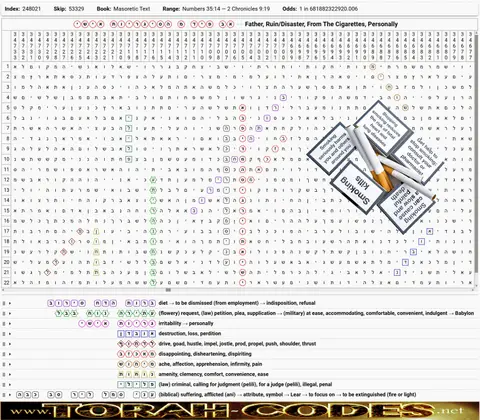
Task: Click the drag handle for 'disappointing, disheartening' row
Action: pos(4,354)
